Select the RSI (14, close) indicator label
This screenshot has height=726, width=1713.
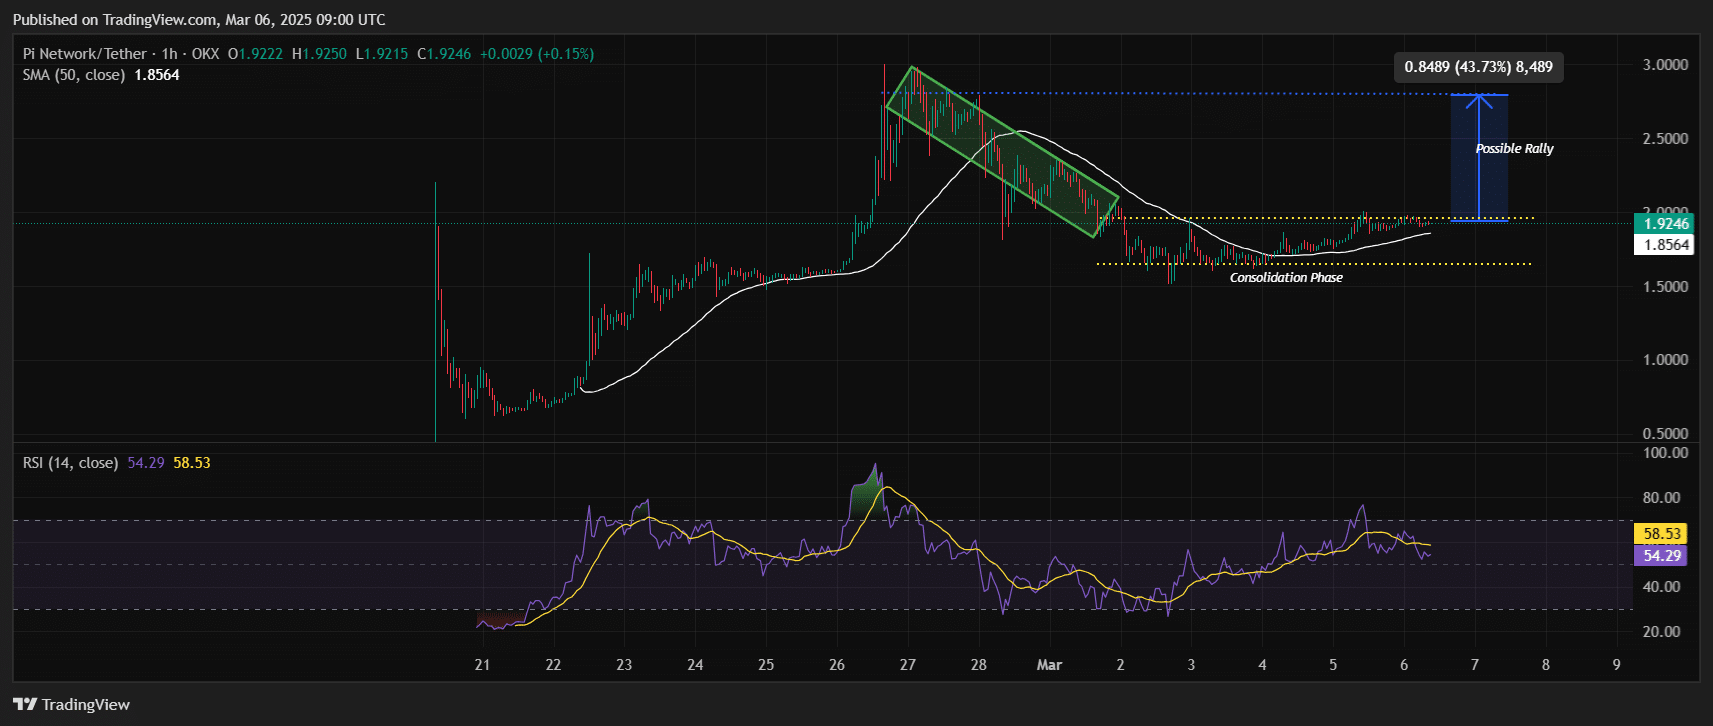(x=70, y=463)
